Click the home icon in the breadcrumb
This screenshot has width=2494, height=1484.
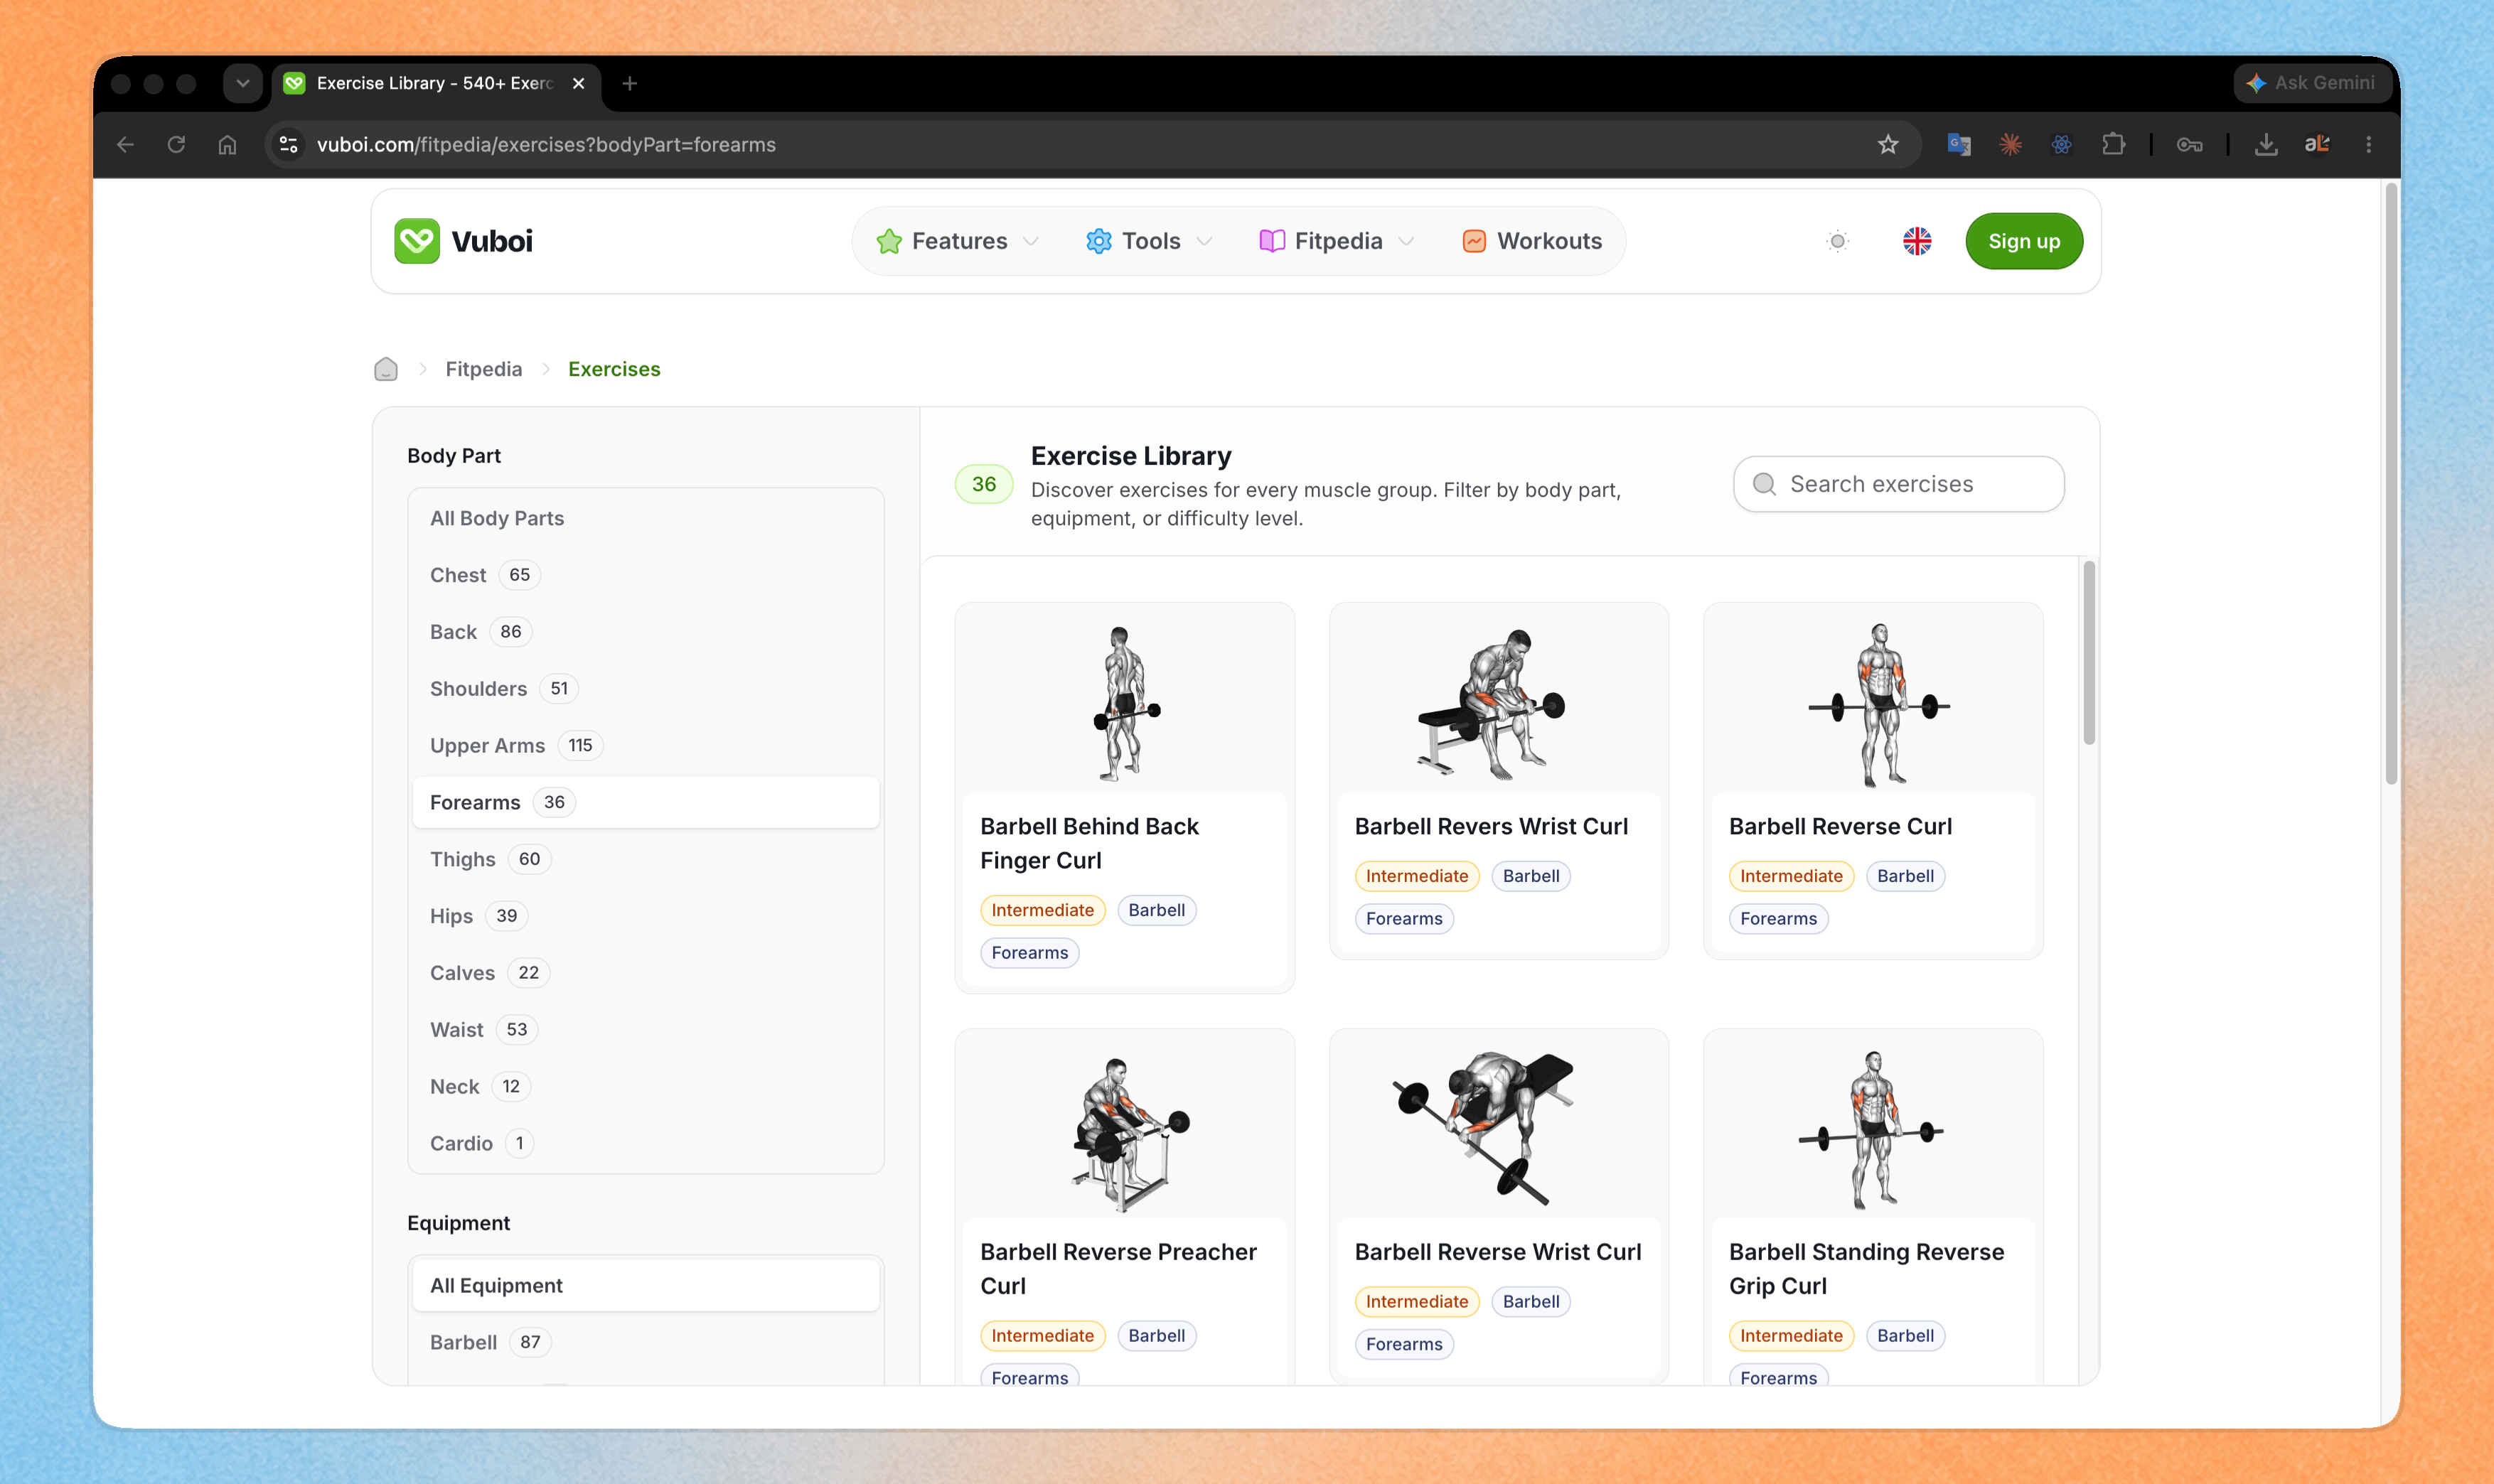386,369
